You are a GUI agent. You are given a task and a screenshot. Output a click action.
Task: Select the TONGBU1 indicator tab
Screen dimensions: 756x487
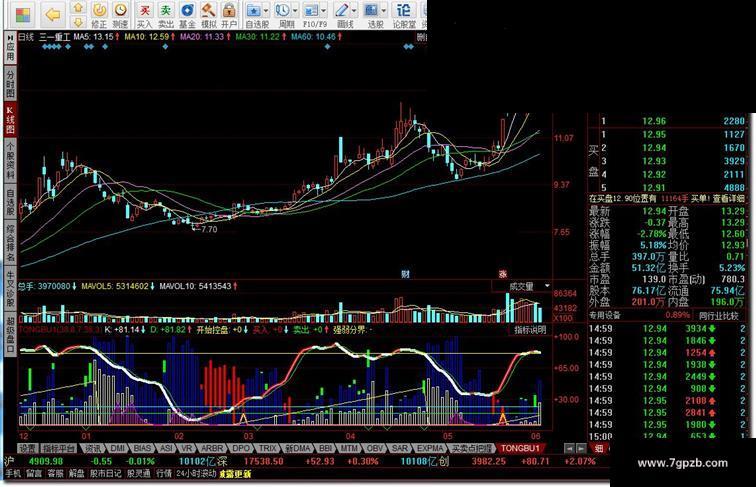521,448
